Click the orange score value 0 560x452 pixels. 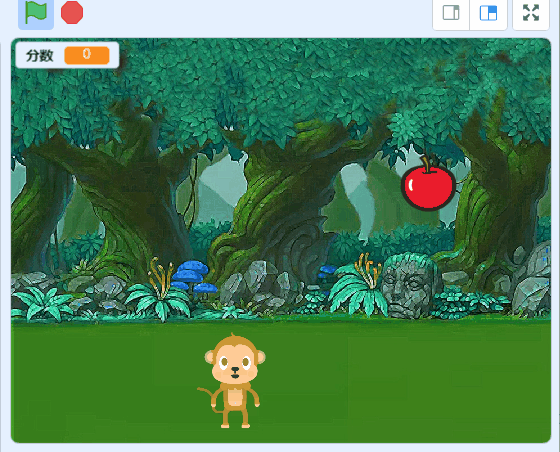tap(87, 55)
